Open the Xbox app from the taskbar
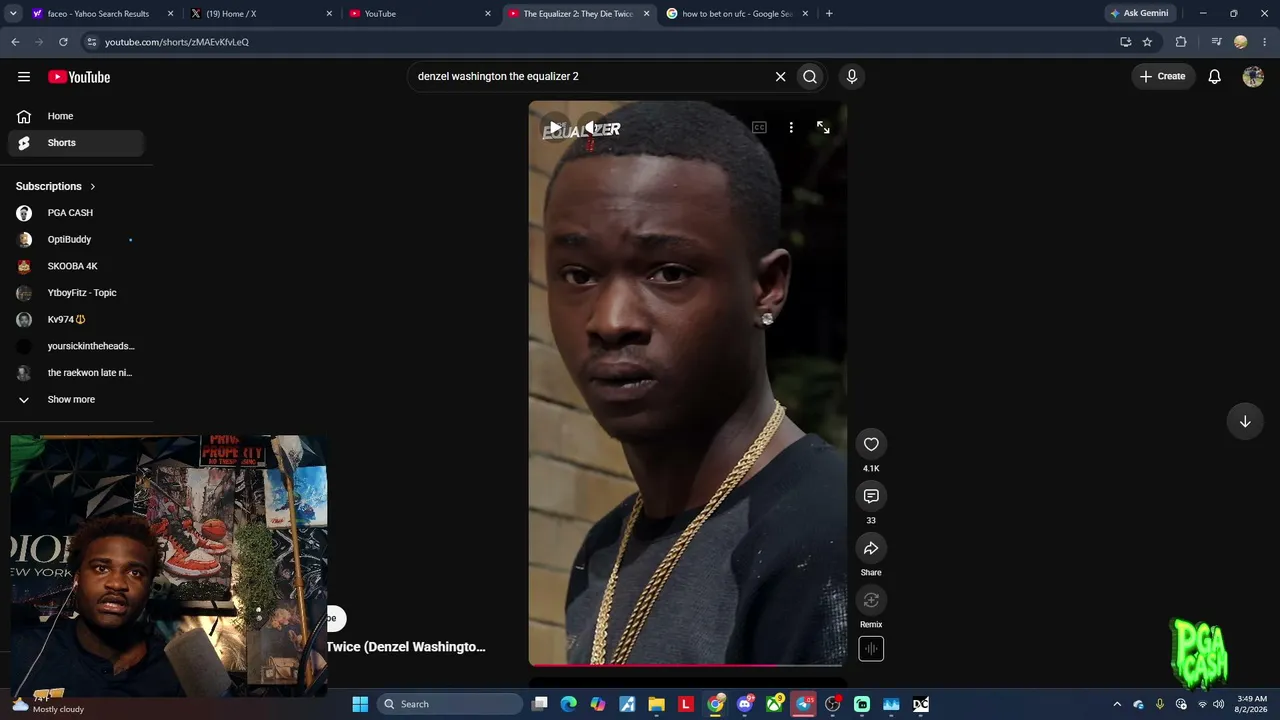The width and height of the screenshot is (1280, 720). click(774, 704)
